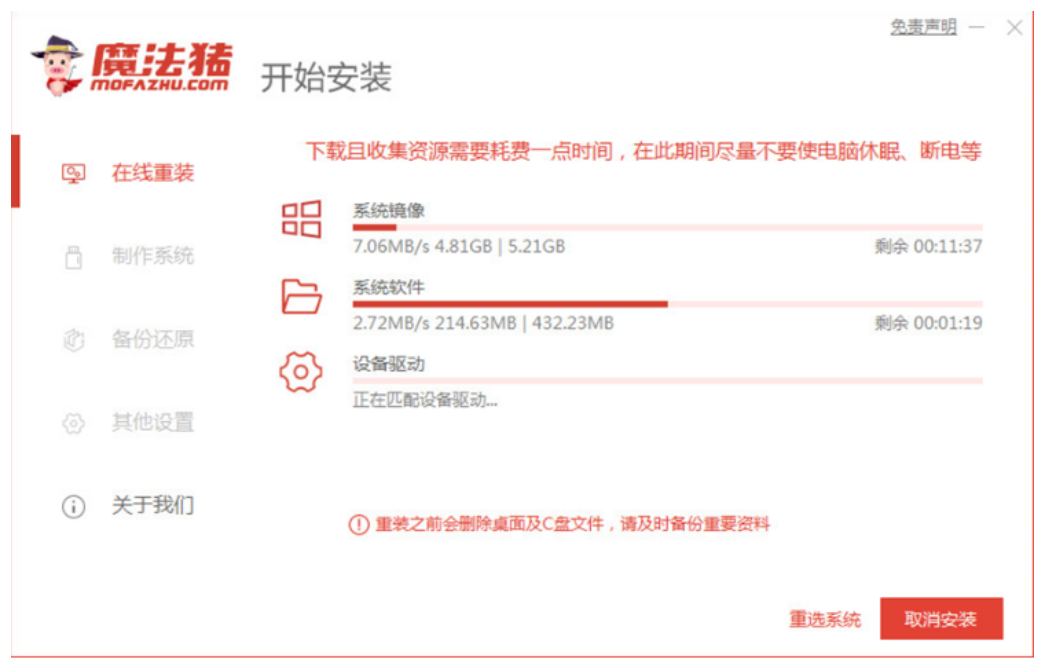Image resolution: width=1042 pixels, height=667 pixels.
Task: Click the online reinstall monitor icon
Action: [x=73, y=174]
